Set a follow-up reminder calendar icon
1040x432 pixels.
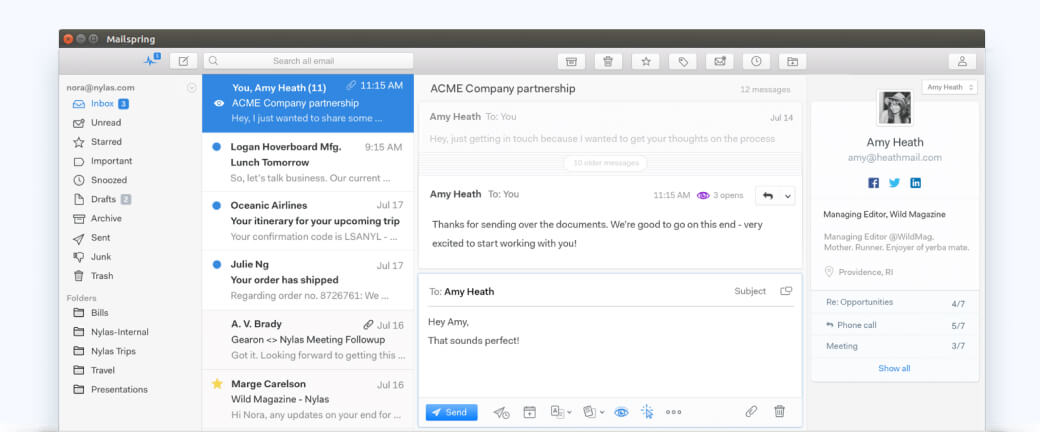point(529,412)
